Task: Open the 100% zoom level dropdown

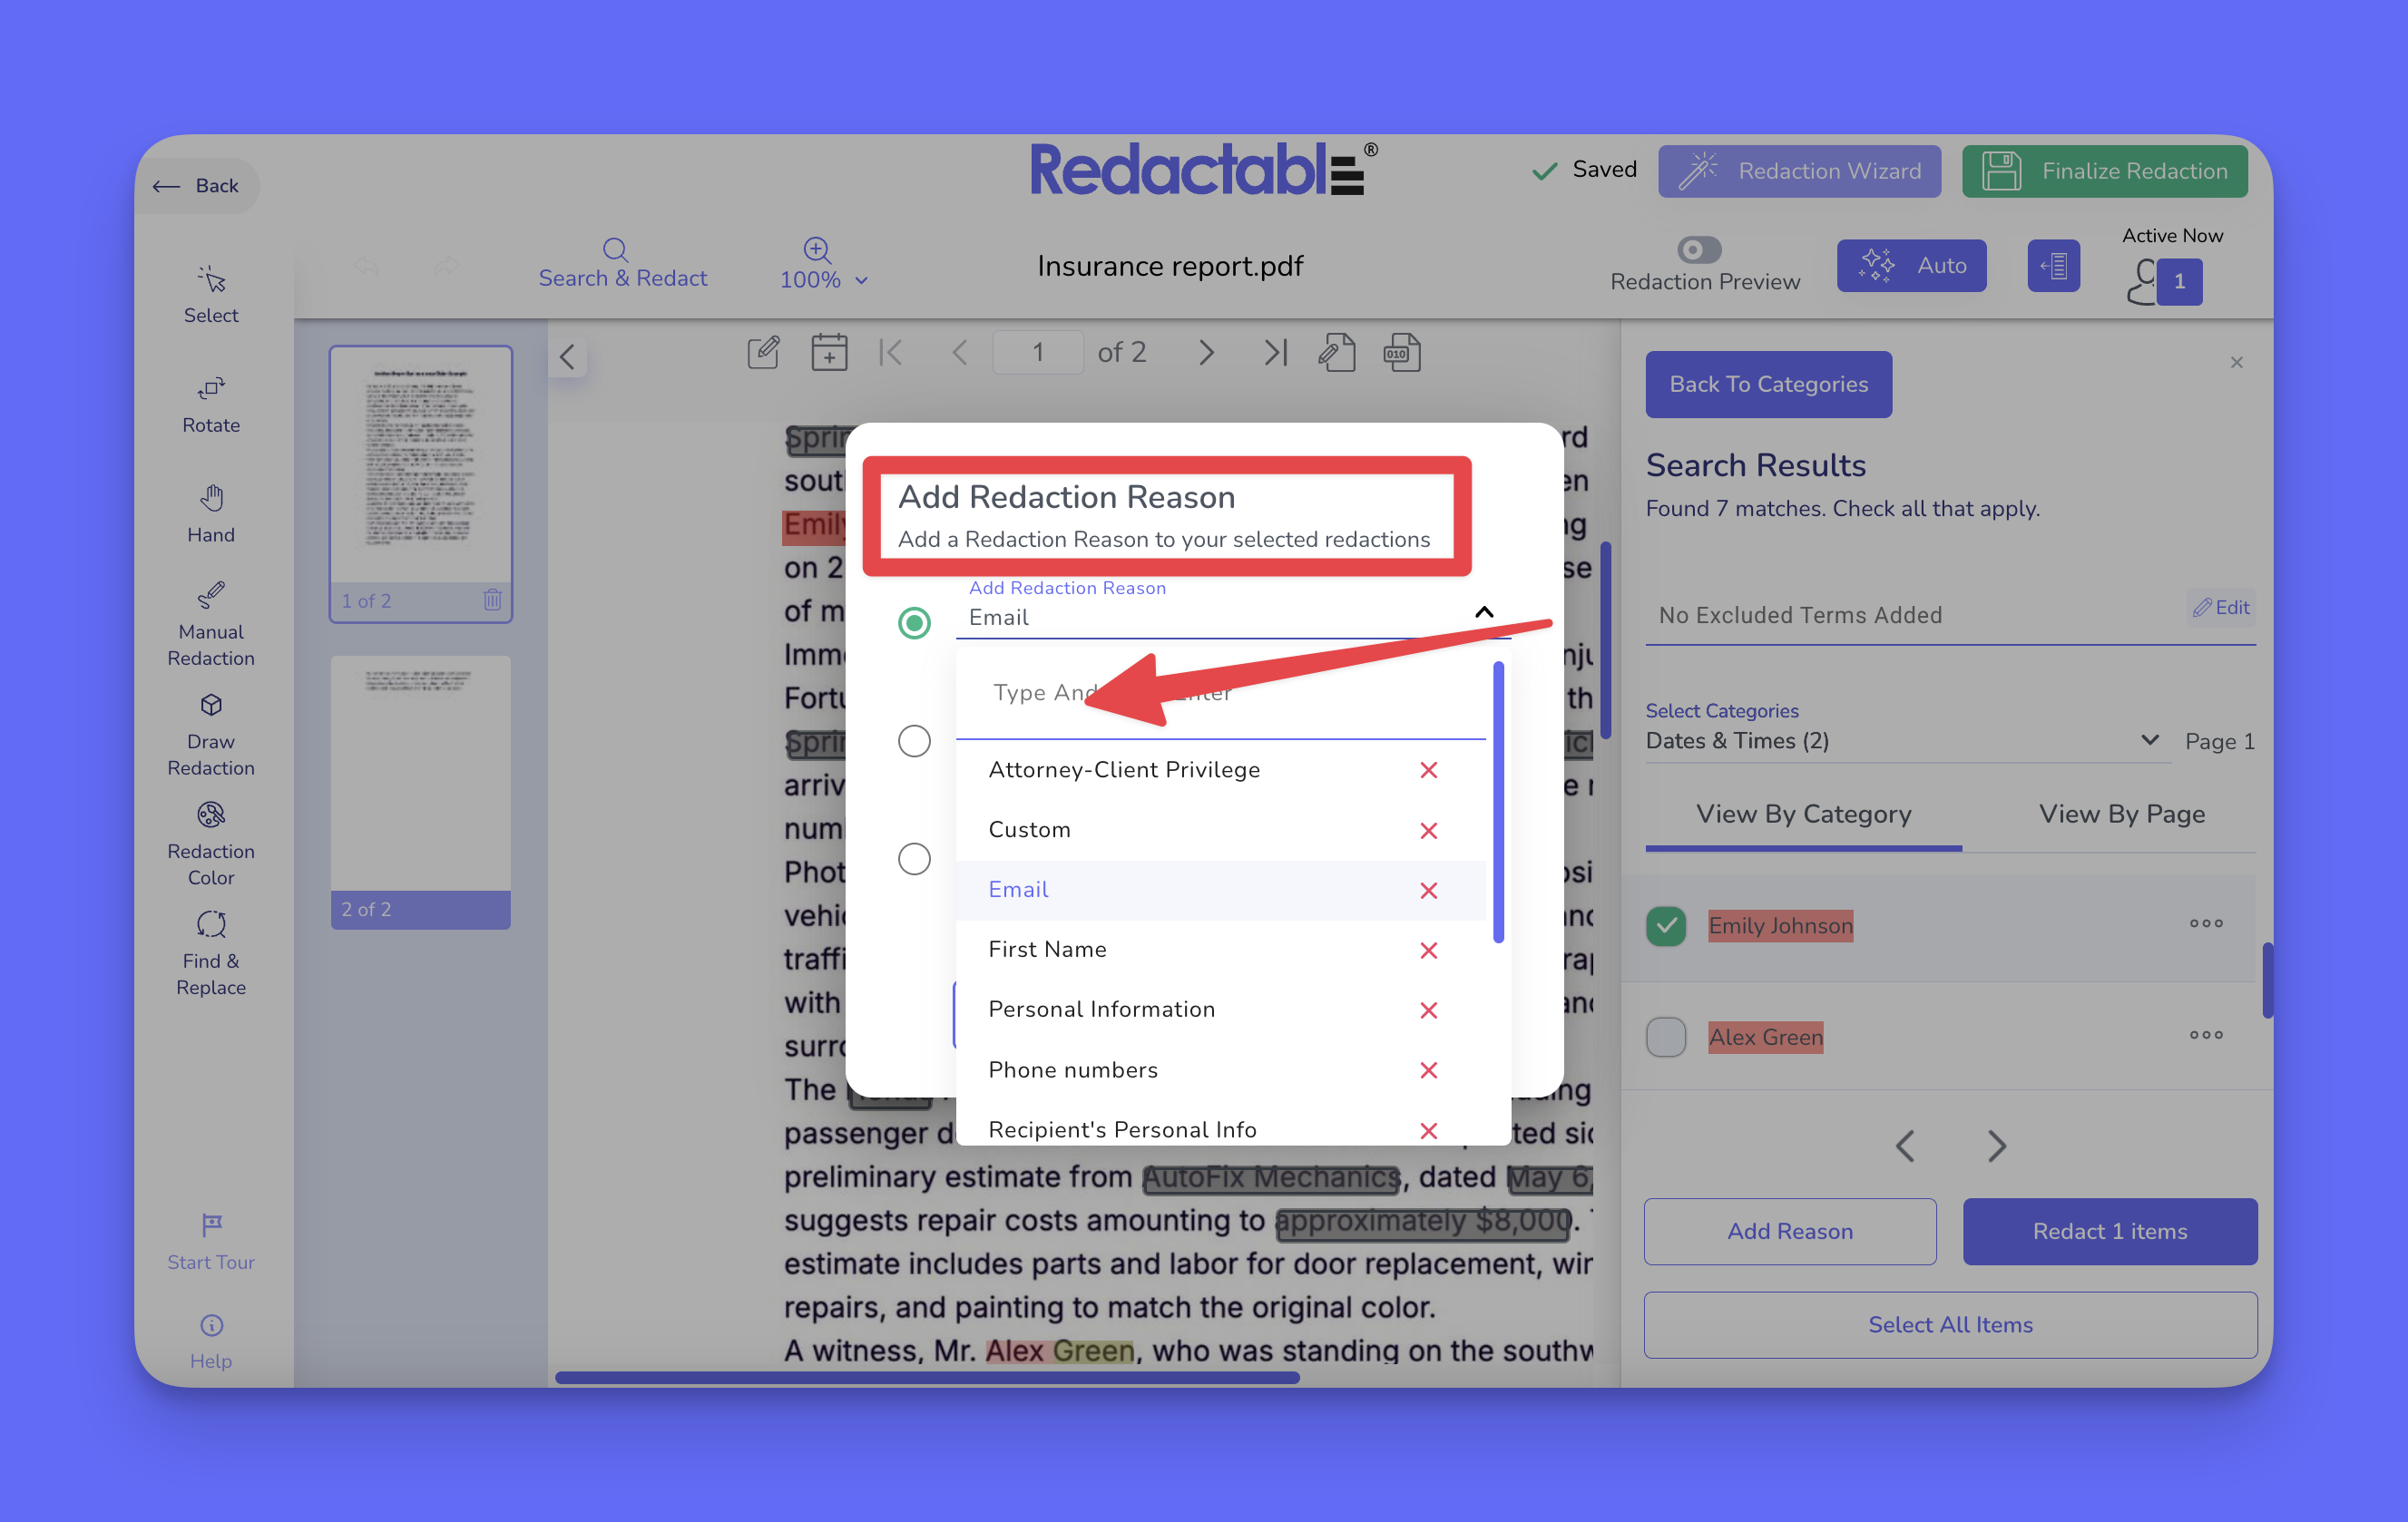Action: (x=823, y=279)
